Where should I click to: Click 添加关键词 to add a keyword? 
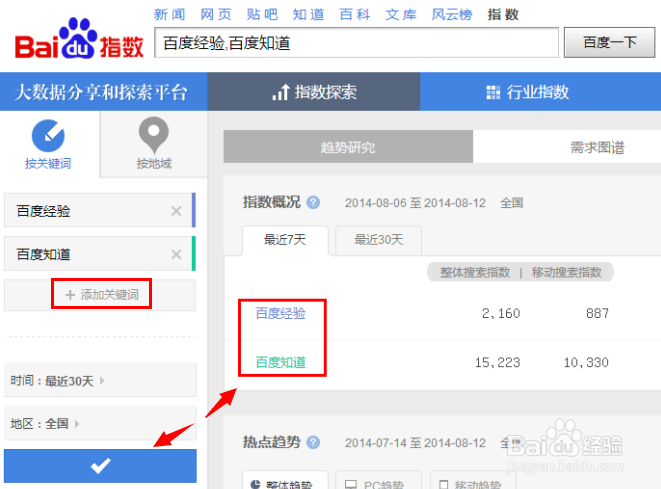102,294
